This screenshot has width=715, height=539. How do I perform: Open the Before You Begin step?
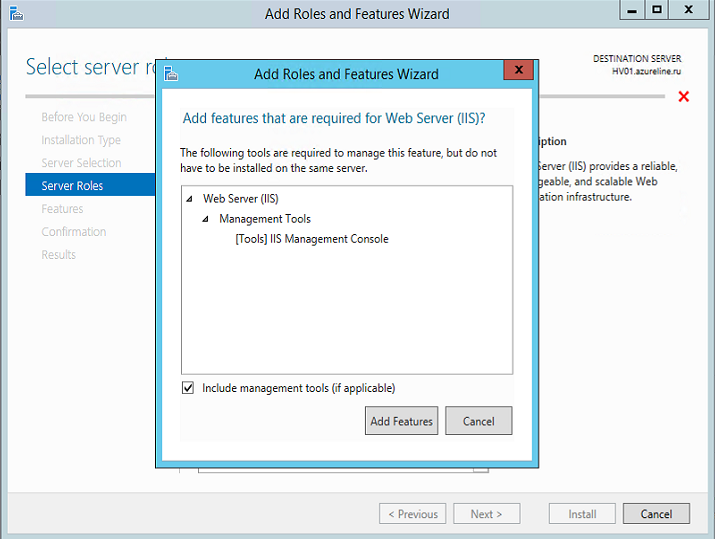84,117
